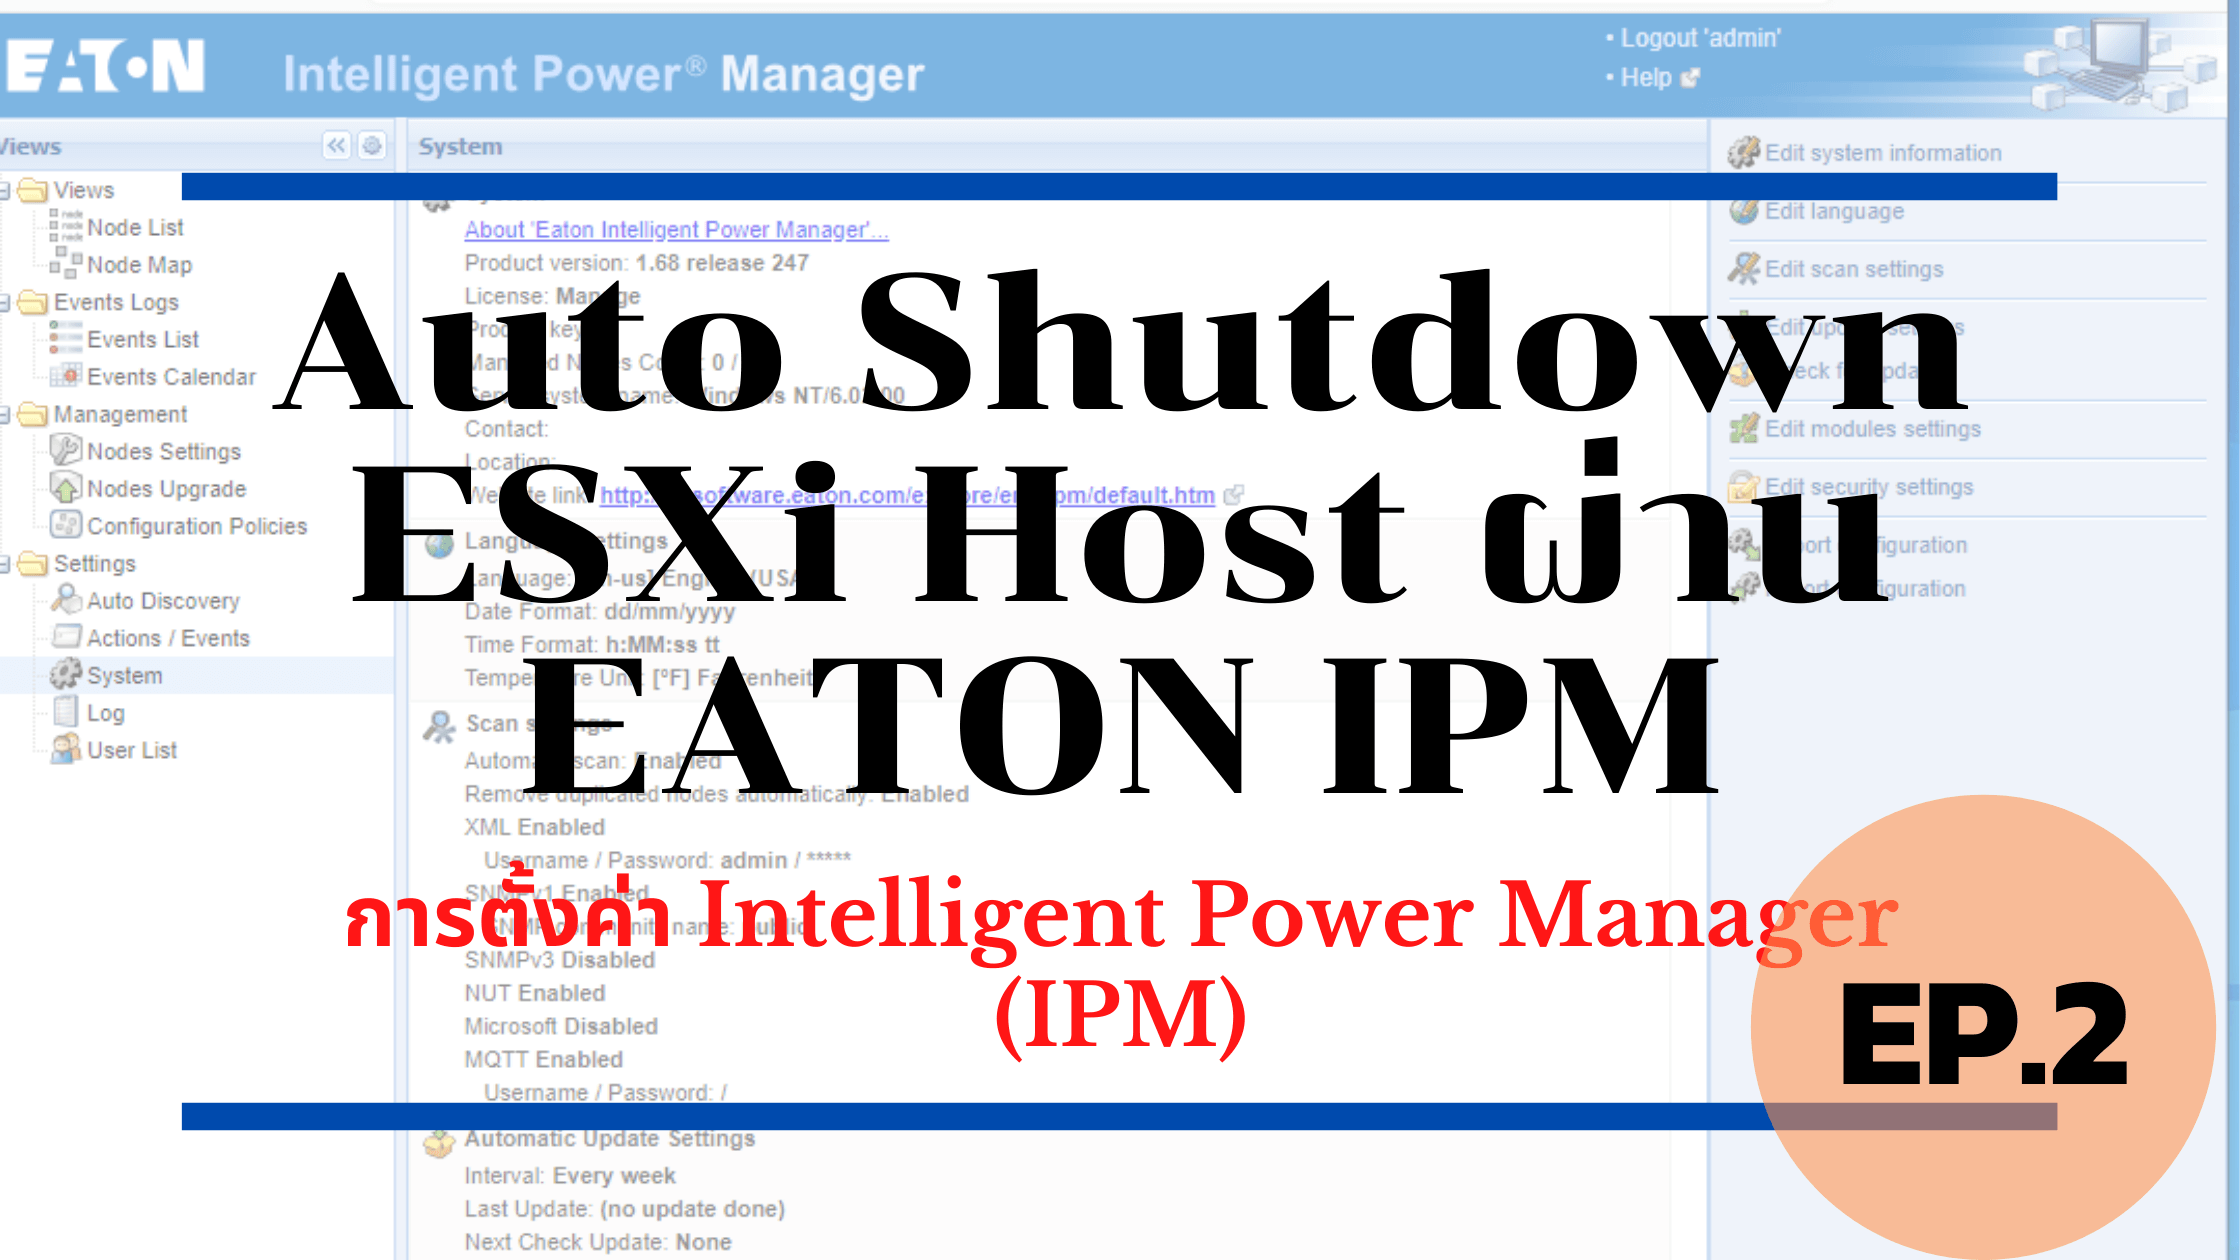Click the Auto Discovery icon
The image size is (2240, 1260).
(66, 599)
